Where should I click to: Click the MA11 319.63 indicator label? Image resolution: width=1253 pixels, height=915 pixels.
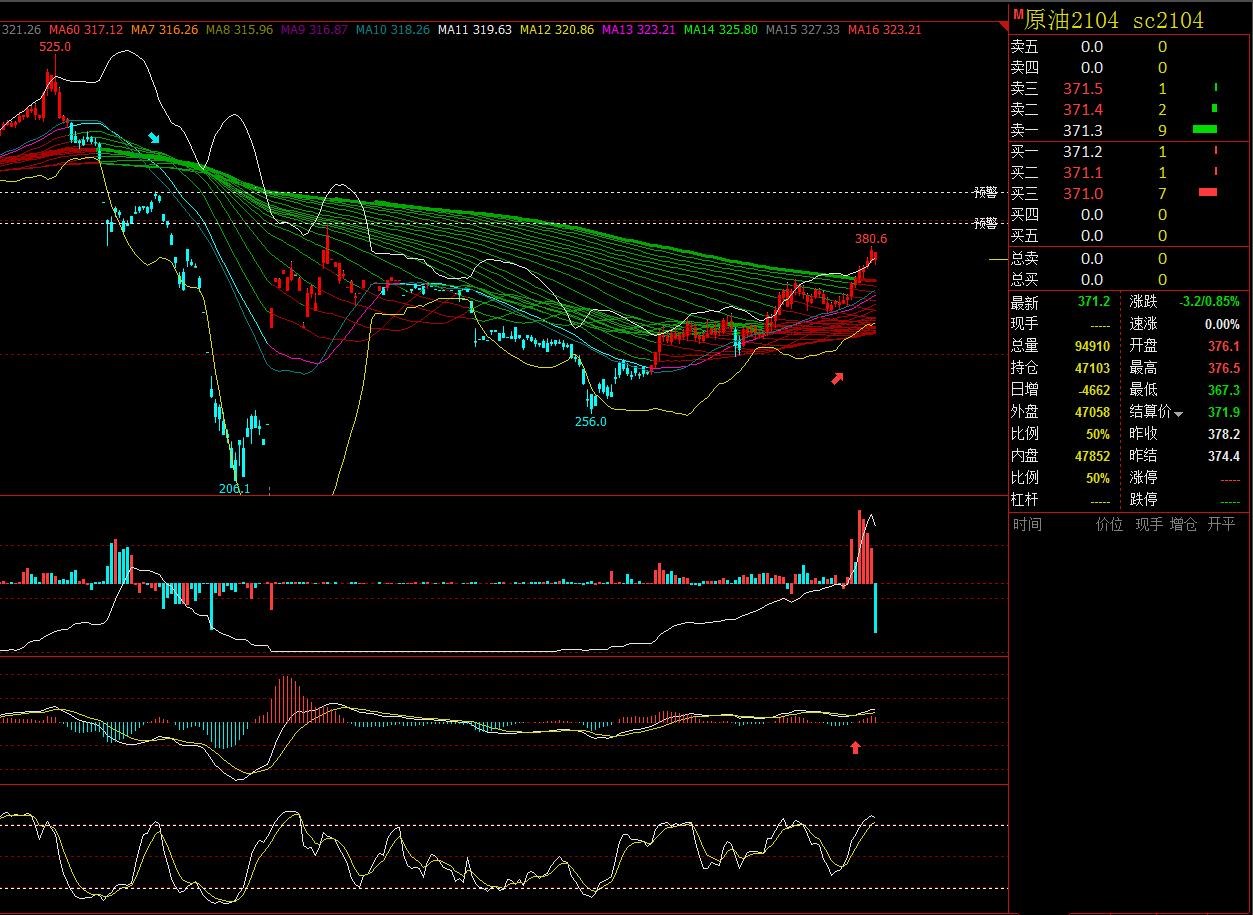[475, 30]
